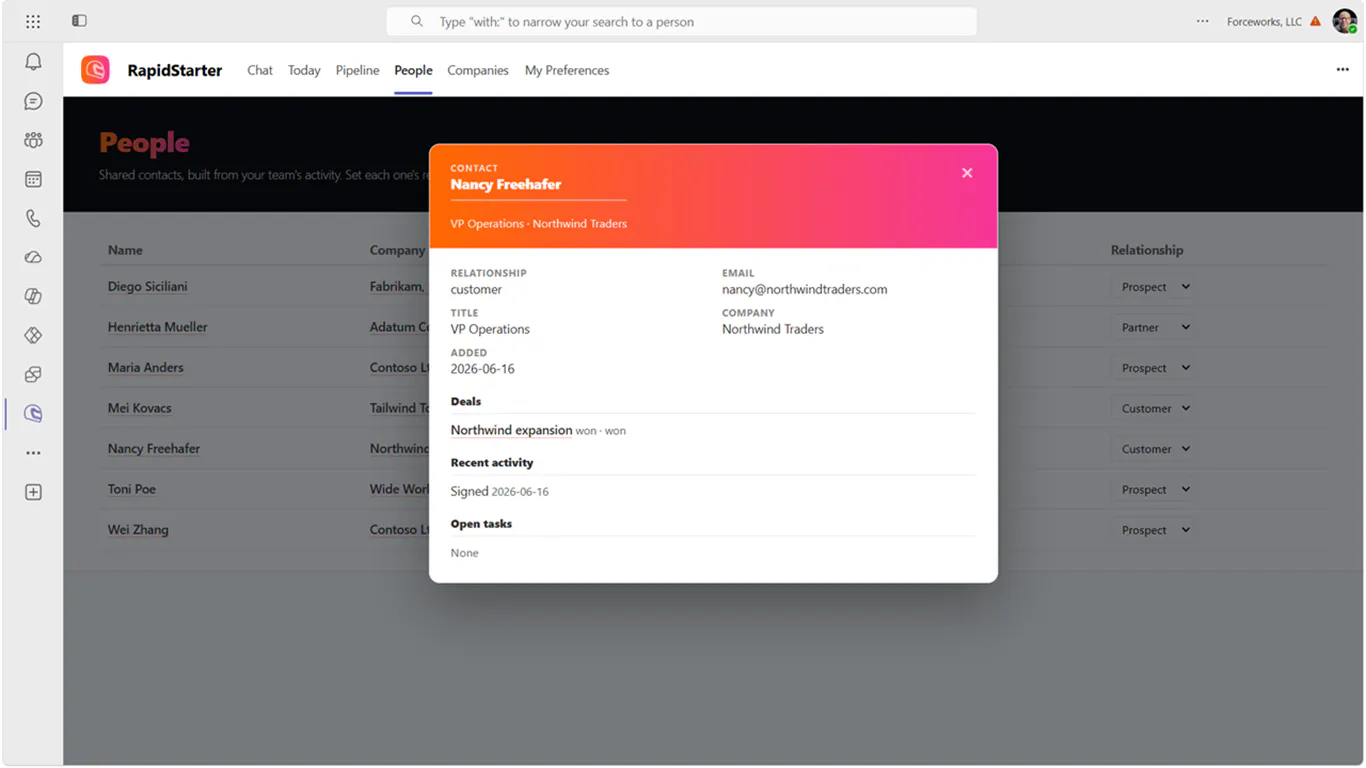The image size is (1366, 768).
Task: Open the Calendar icon in the left rail
Action: [33, 179]
